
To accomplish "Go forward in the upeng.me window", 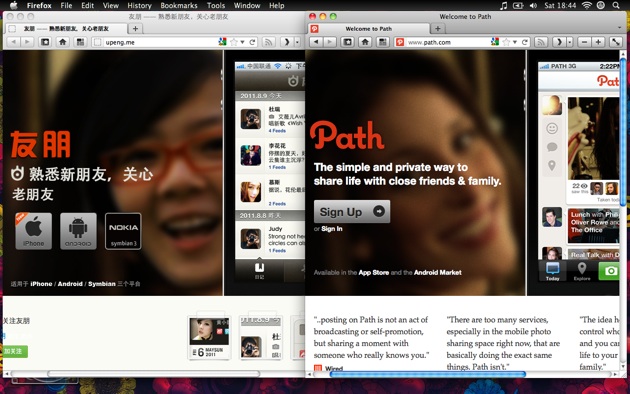I will (x=27, y=42).
